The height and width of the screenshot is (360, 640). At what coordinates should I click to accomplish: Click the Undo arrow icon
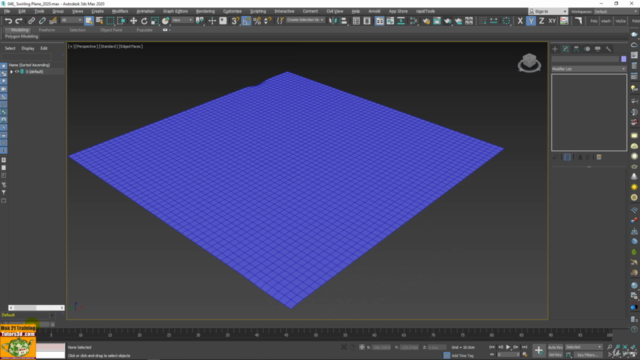coord(8,21)
